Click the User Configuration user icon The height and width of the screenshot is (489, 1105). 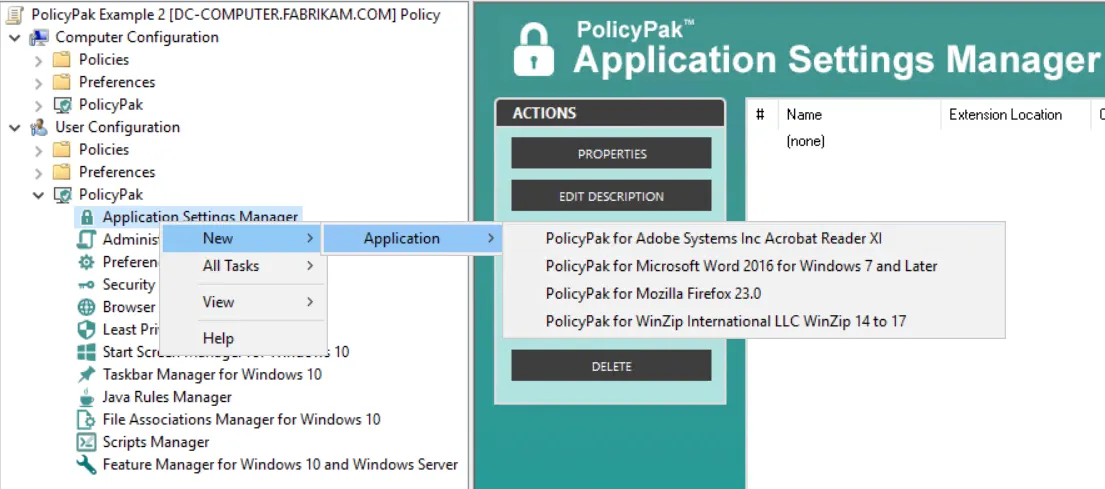coord(39,127)
